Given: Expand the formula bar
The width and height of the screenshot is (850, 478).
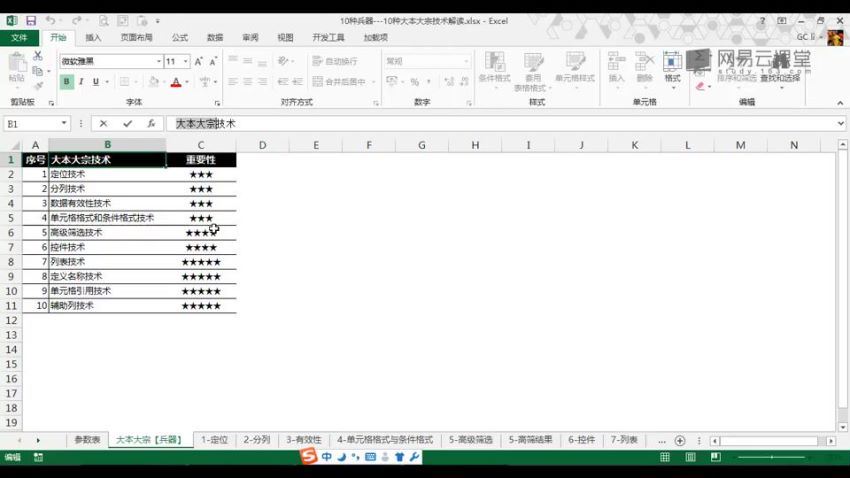Looking at the screenshot, I should coord(840,124).
